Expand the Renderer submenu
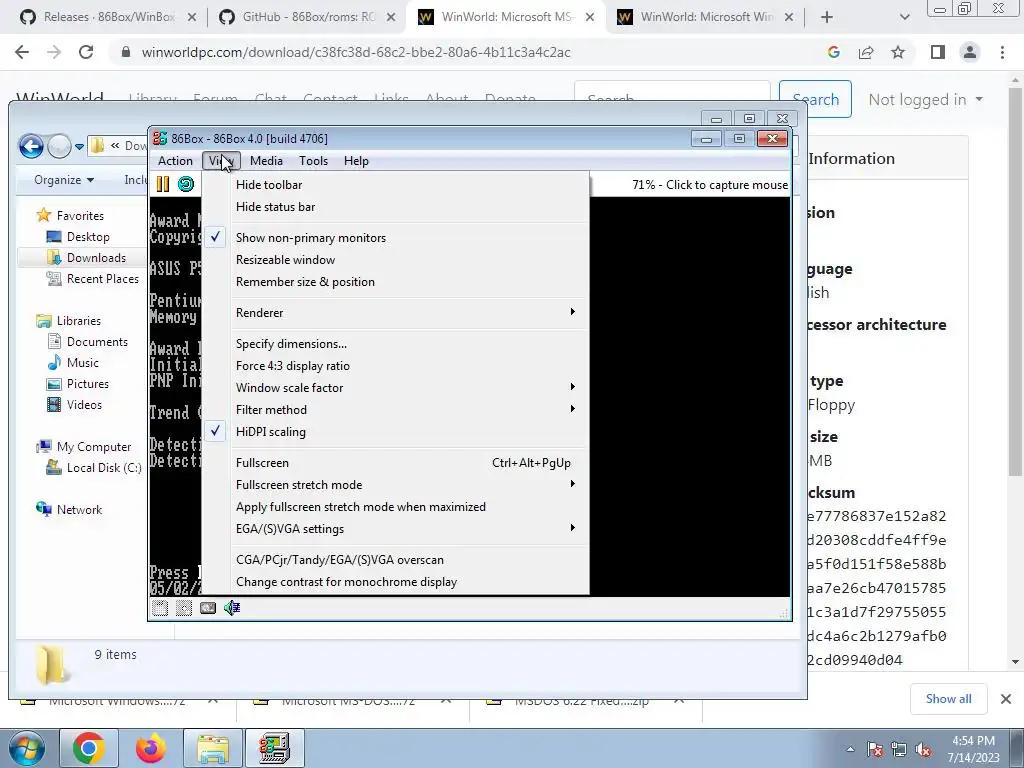The image size is (1024, 768). [396, 313]
